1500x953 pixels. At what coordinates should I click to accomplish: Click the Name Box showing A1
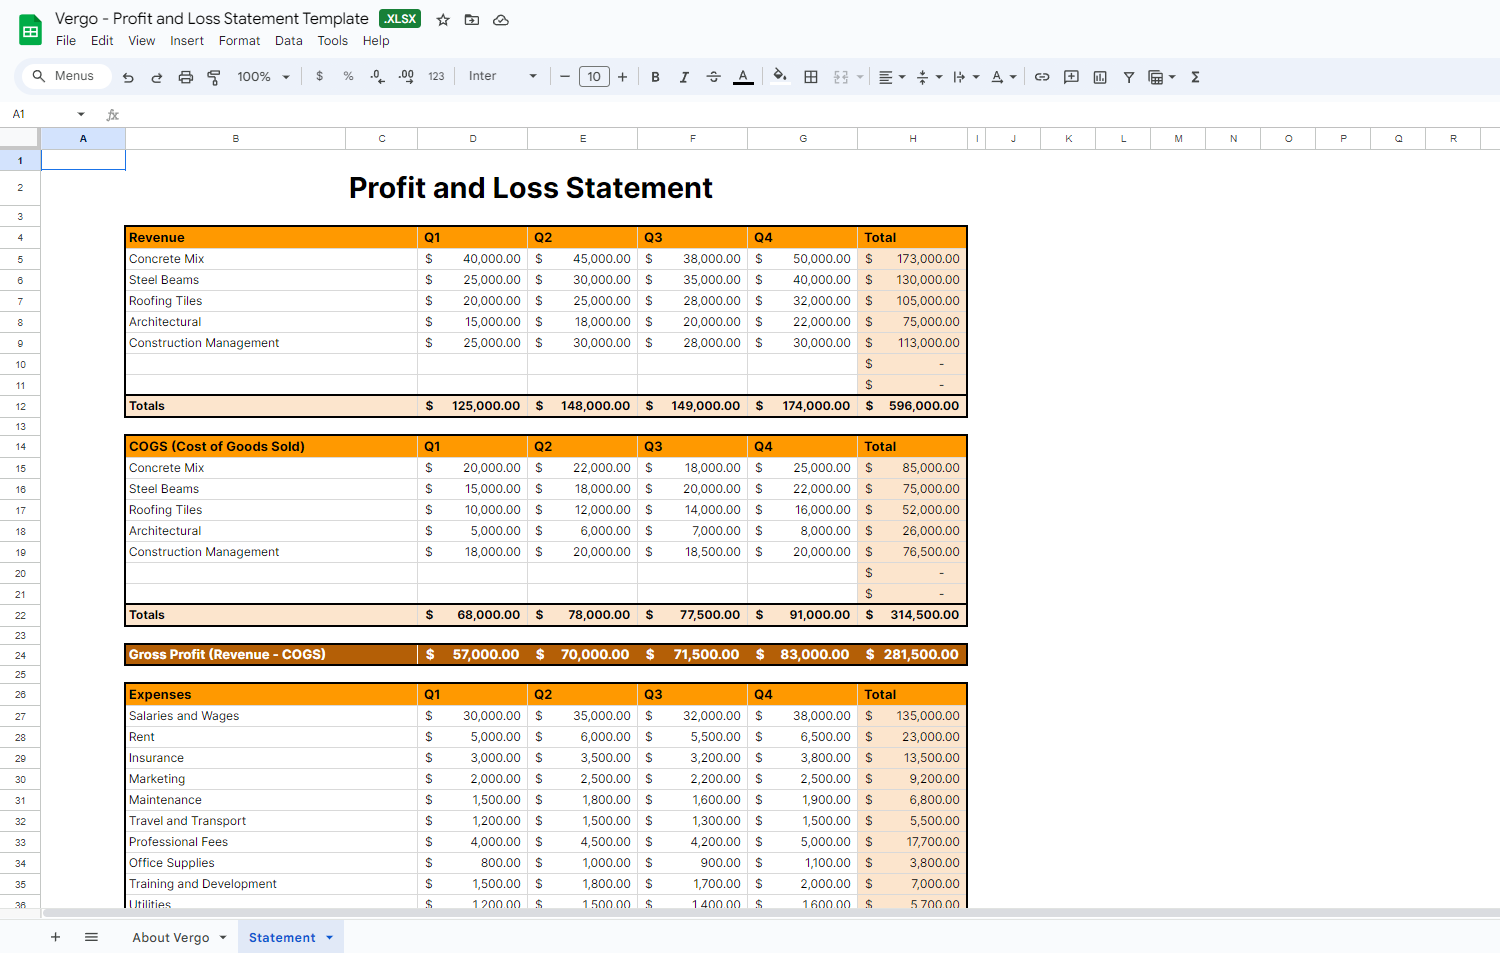point(48,114)
